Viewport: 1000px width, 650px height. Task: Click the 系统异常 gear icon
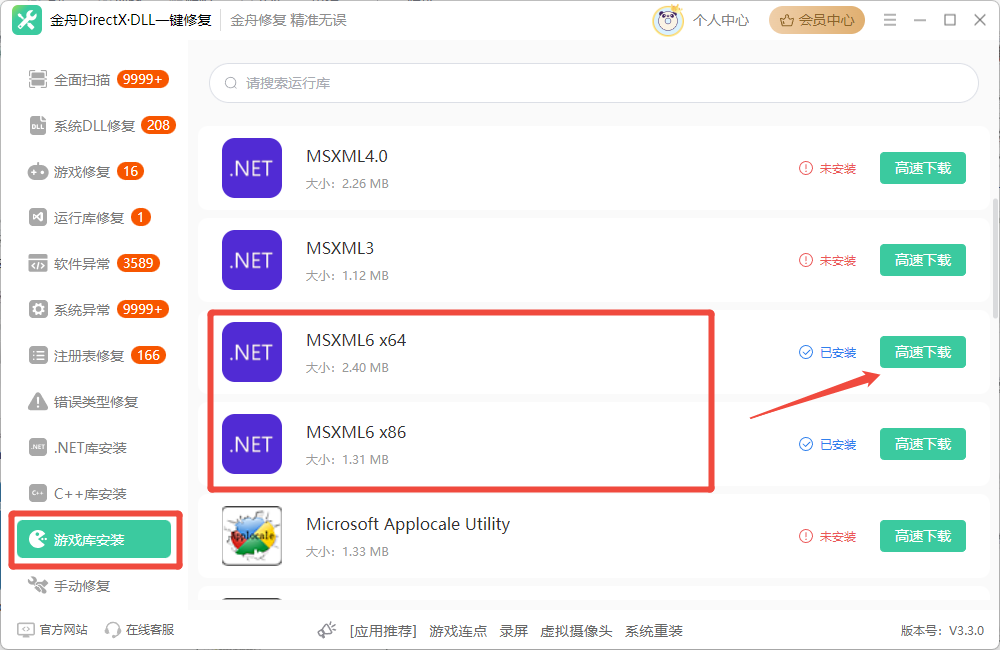[x=38, y=309]
